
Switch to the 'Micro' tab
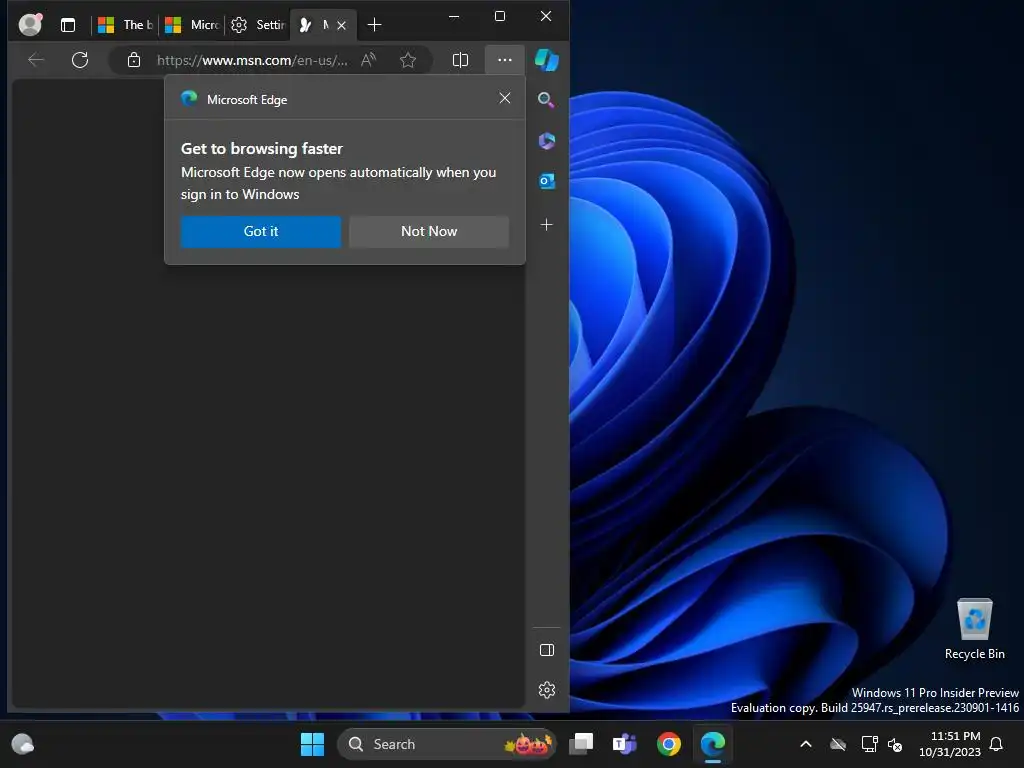(192, 25)
